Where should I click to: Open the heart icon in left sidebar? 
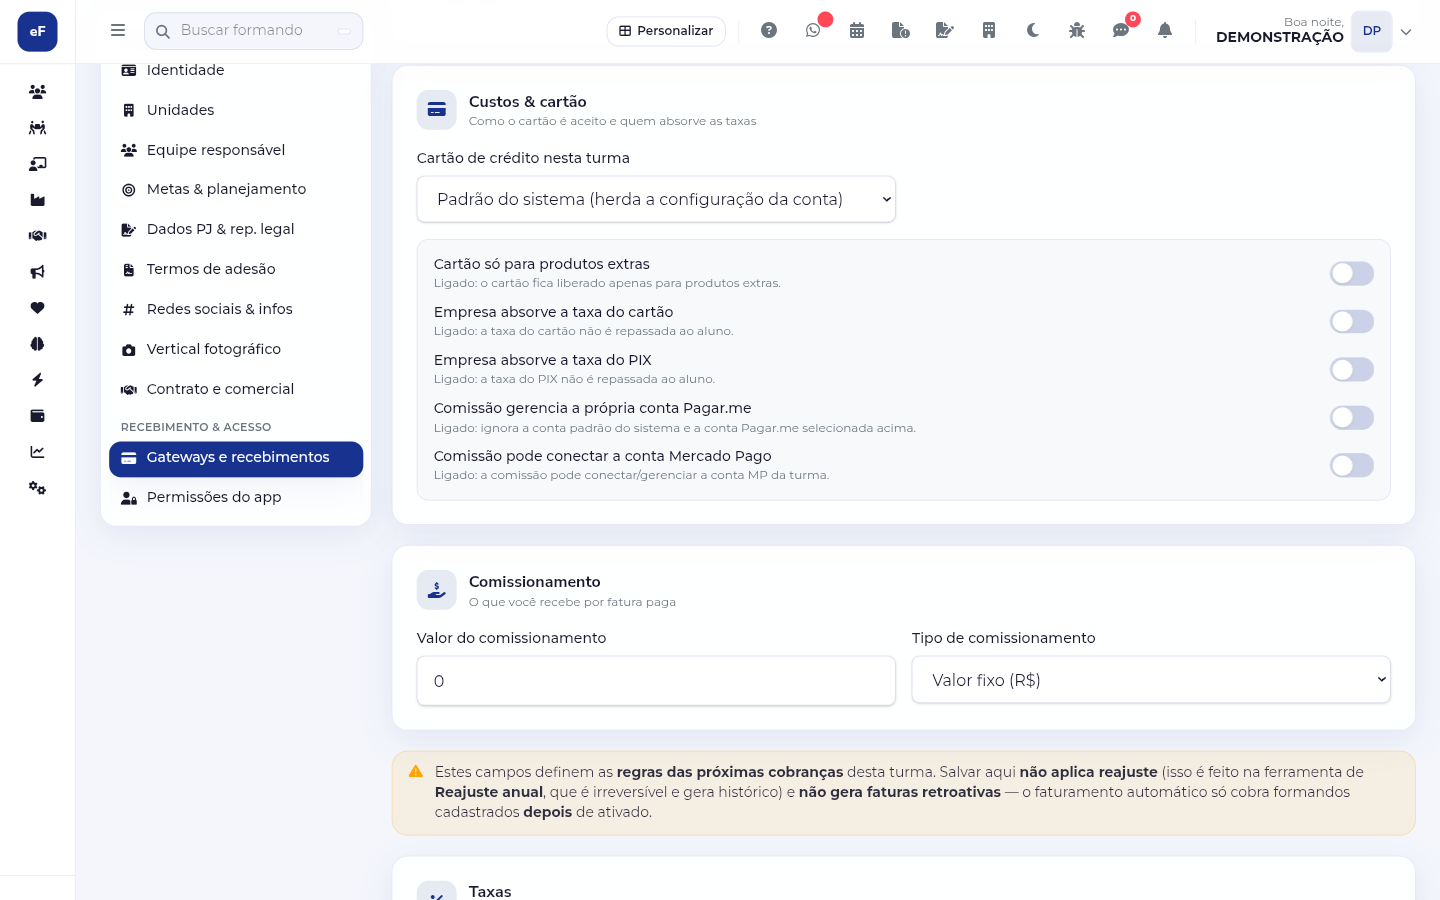(38, 308)
